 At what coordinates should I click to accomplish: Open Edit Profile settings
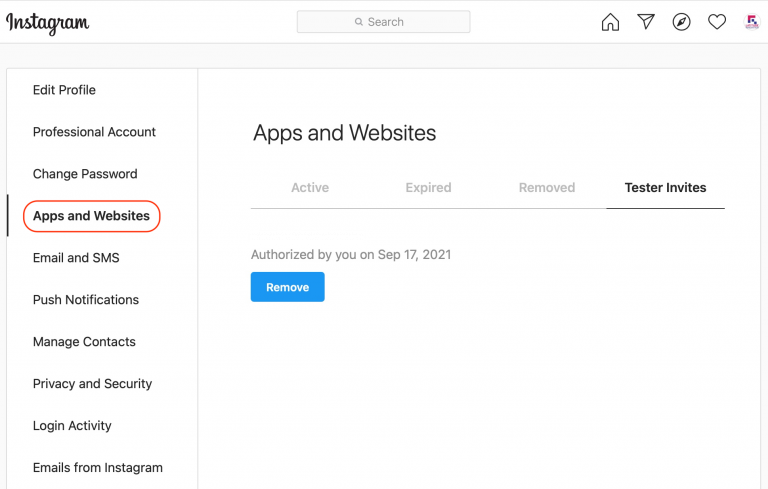click(64, 90)
